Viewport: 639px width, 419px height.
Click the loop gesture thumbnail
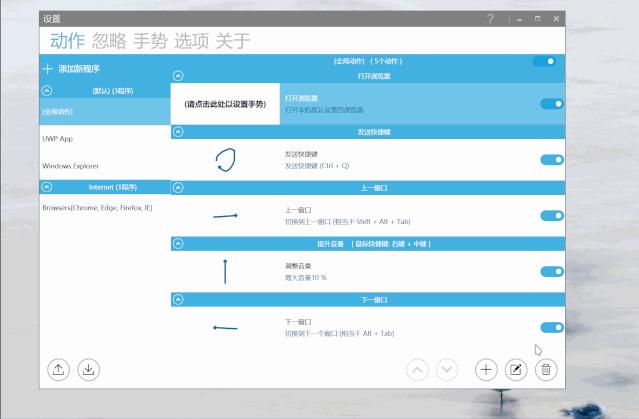[225, 160]
